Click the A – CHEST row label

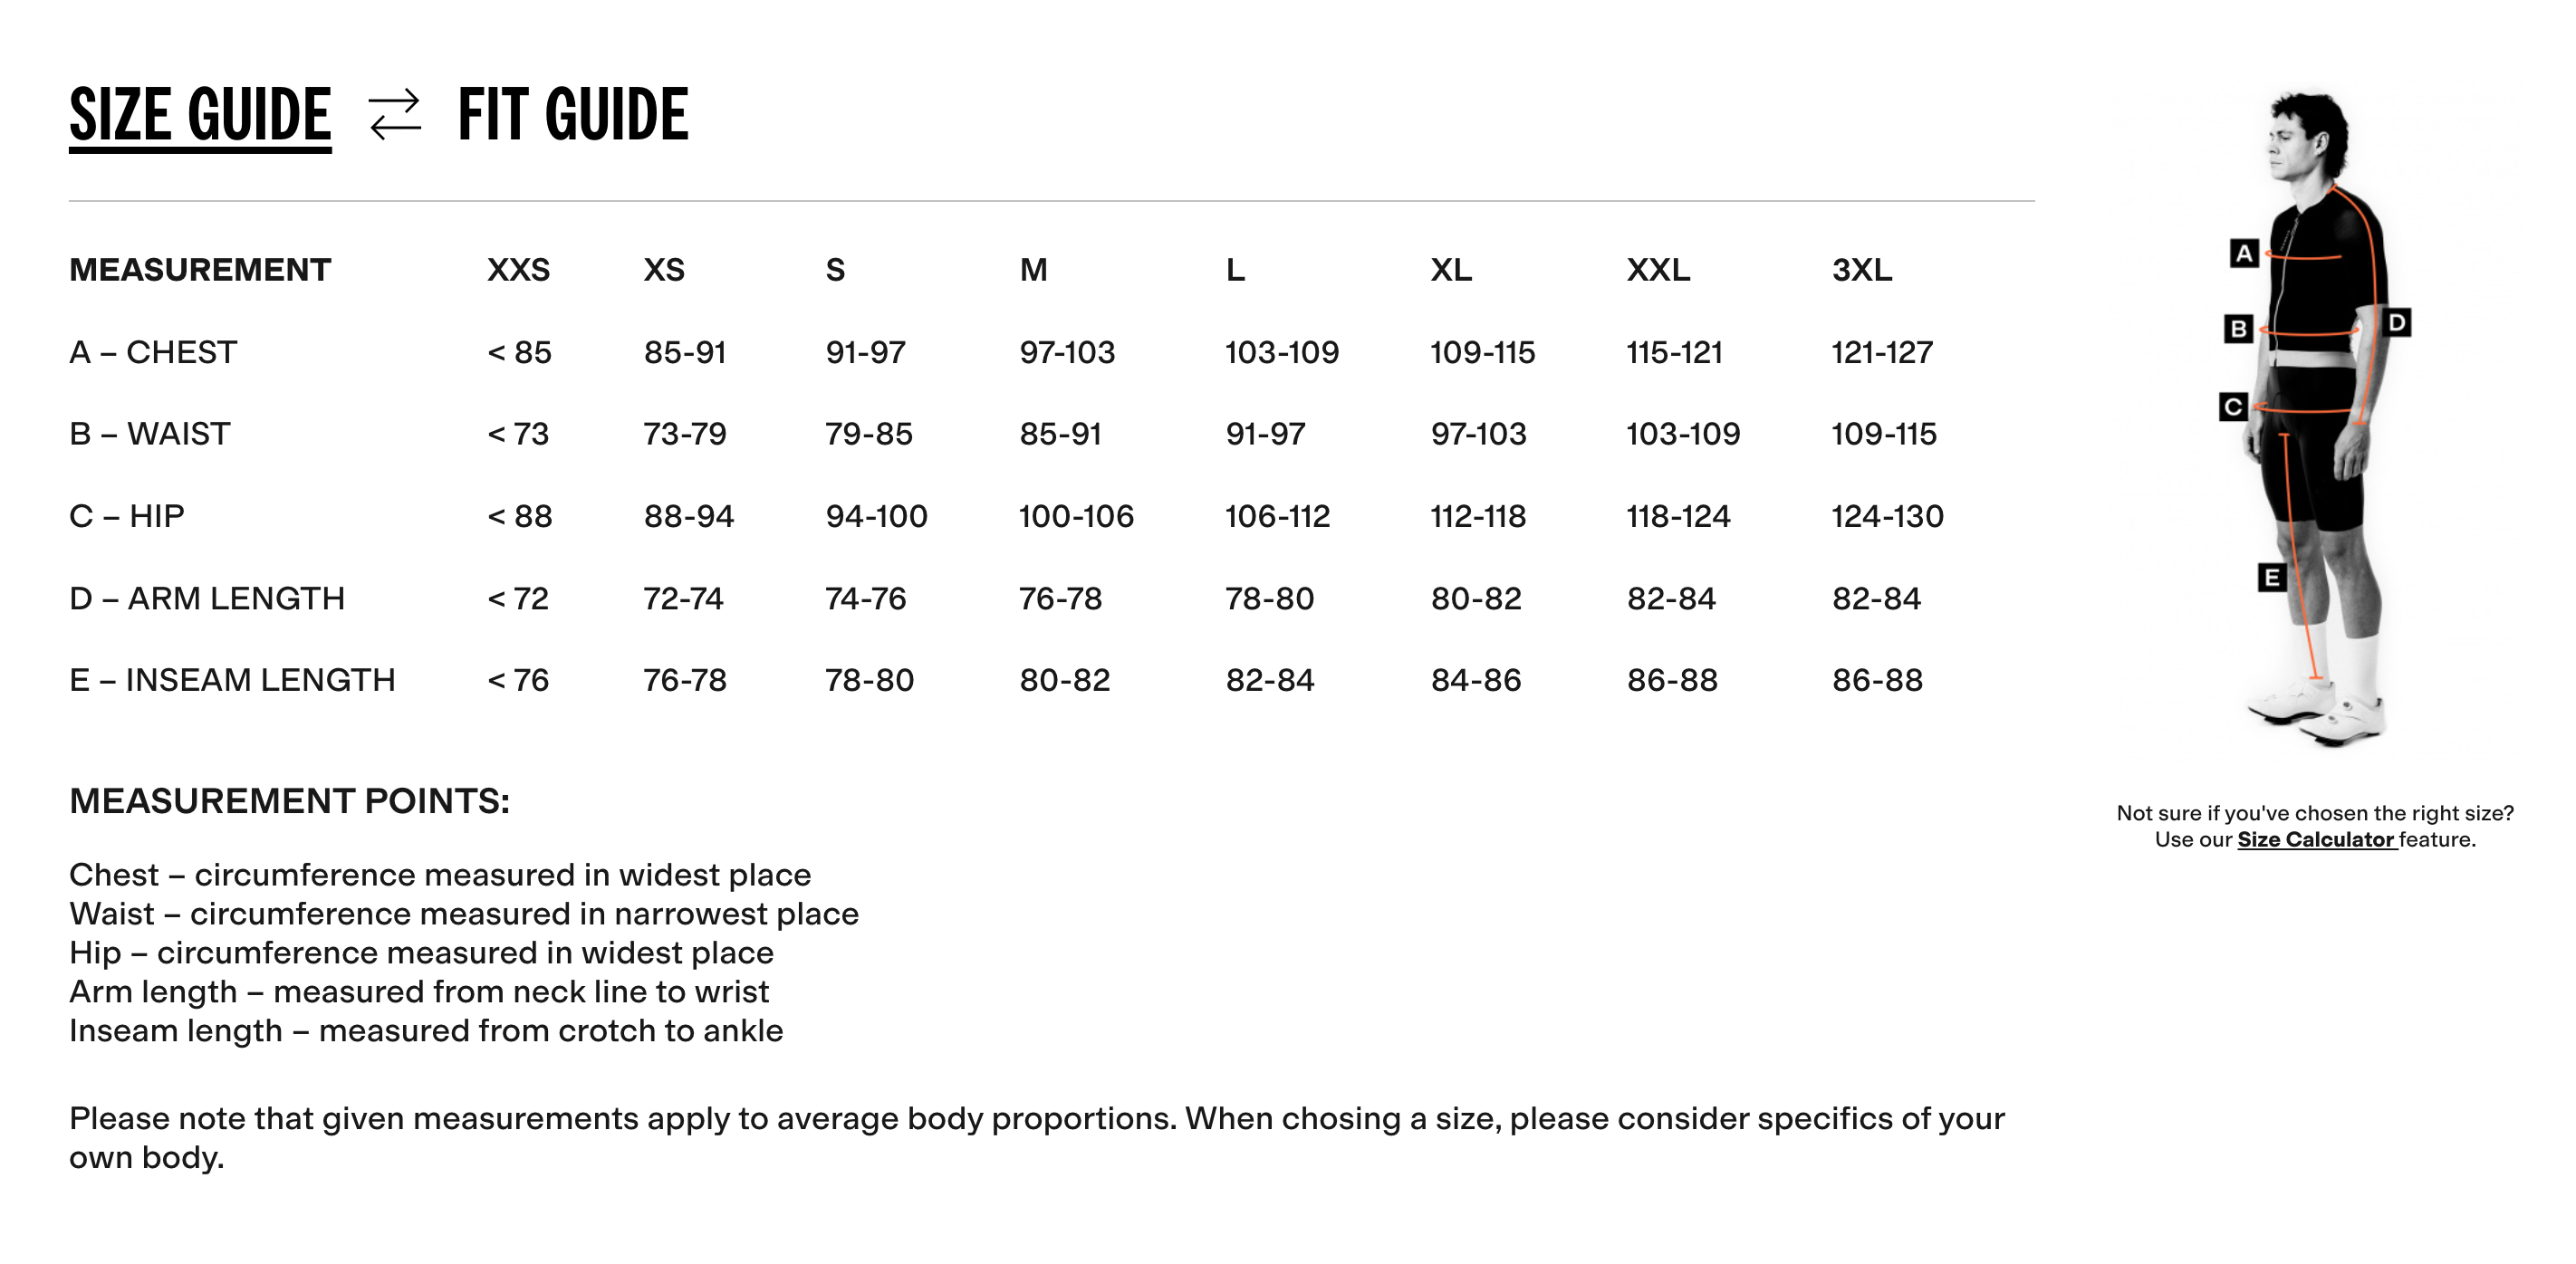(x=153, y=352)
